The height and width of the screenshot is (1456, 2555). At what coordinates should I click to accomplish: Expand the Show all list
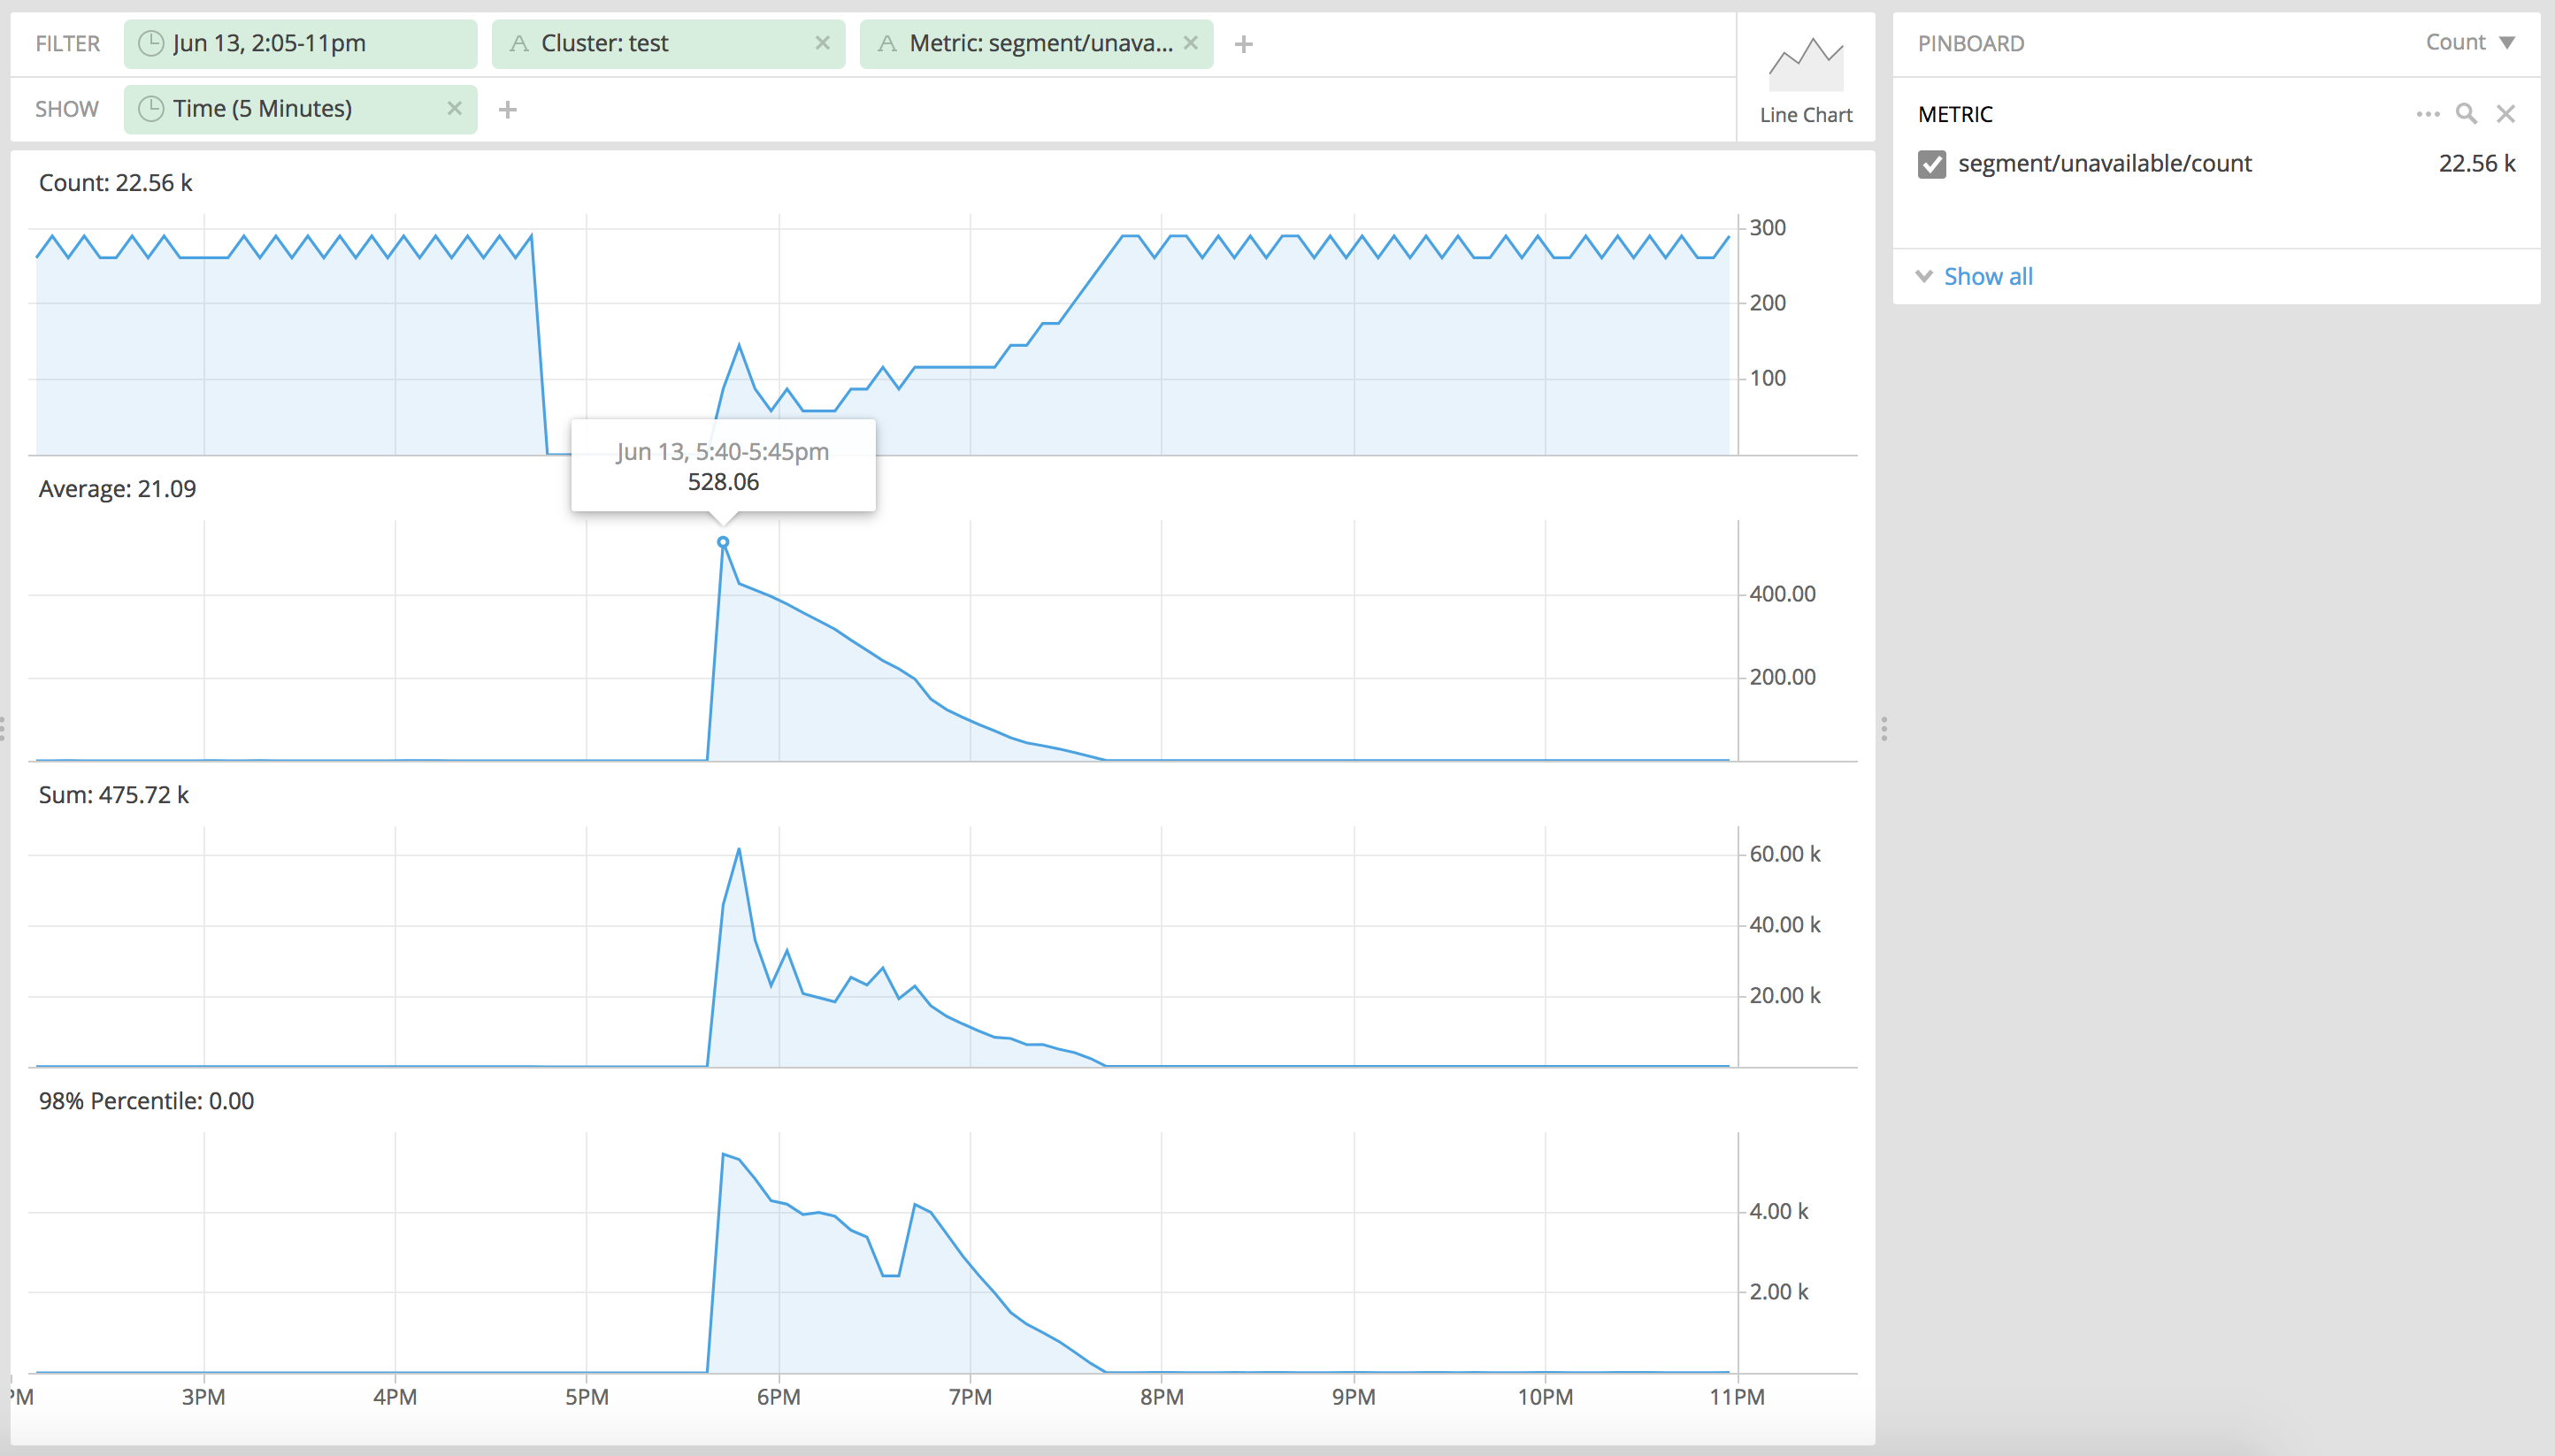click(1975, 276)
